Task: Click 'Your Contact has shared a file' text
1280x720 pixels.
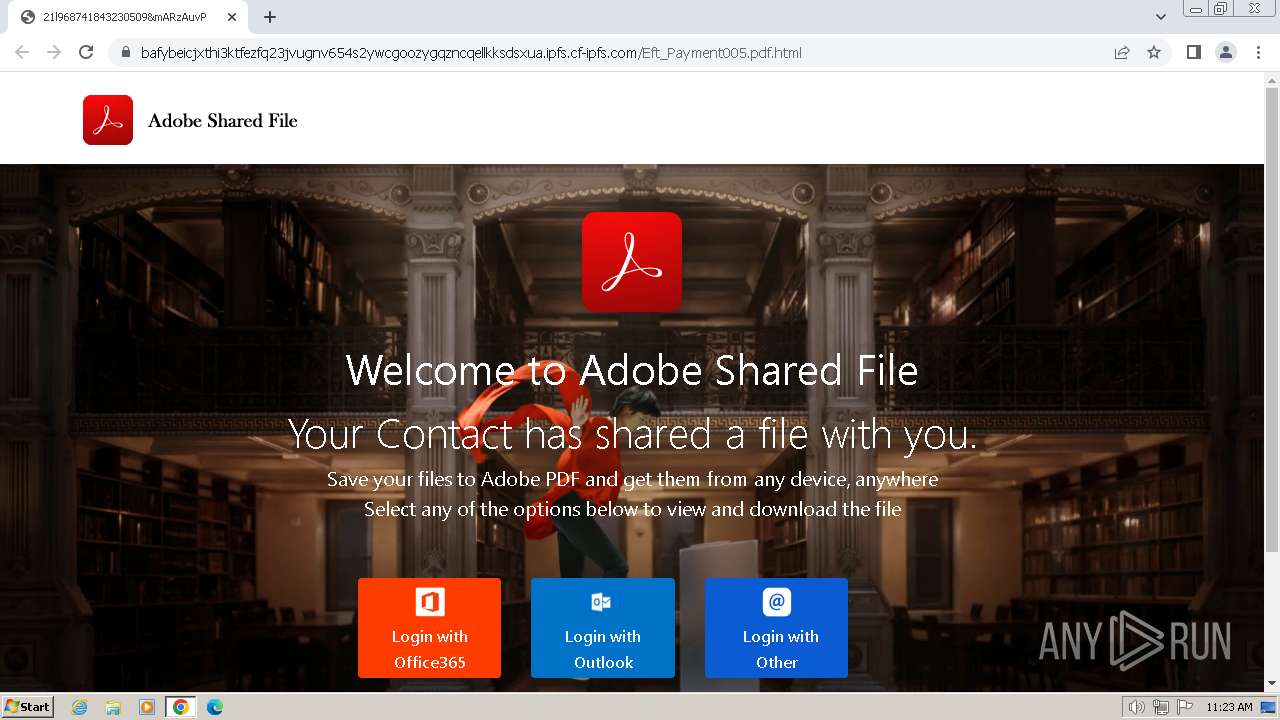Action: pos(632,435)
